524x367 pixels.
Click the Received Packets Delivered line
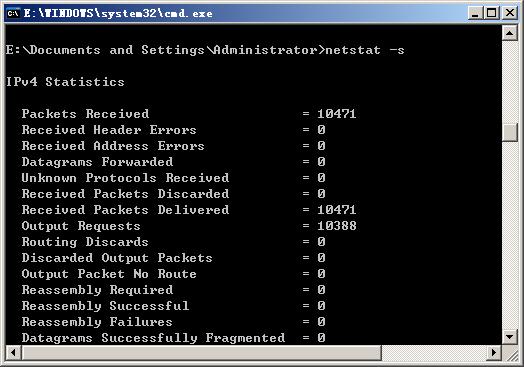click(189, 210)
